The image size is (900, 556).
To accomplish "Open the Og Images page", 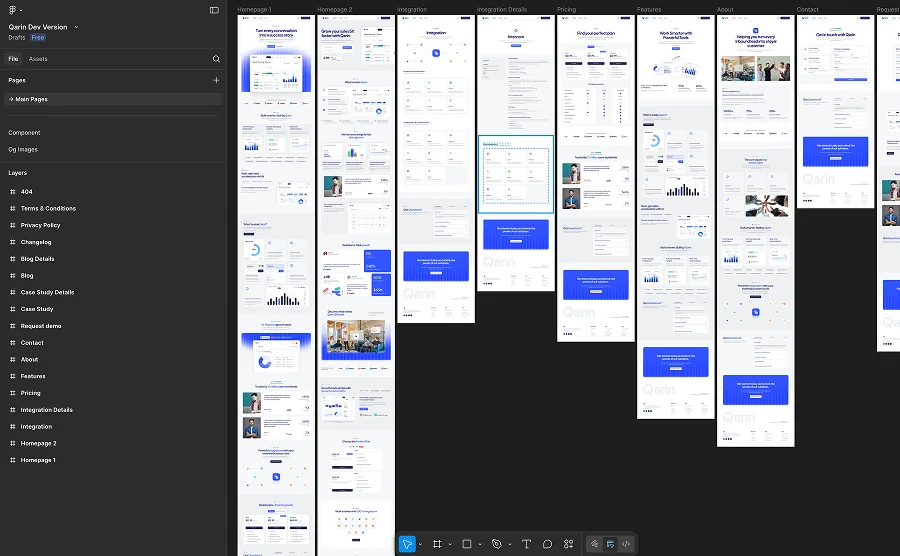I will tap(23, 149).
